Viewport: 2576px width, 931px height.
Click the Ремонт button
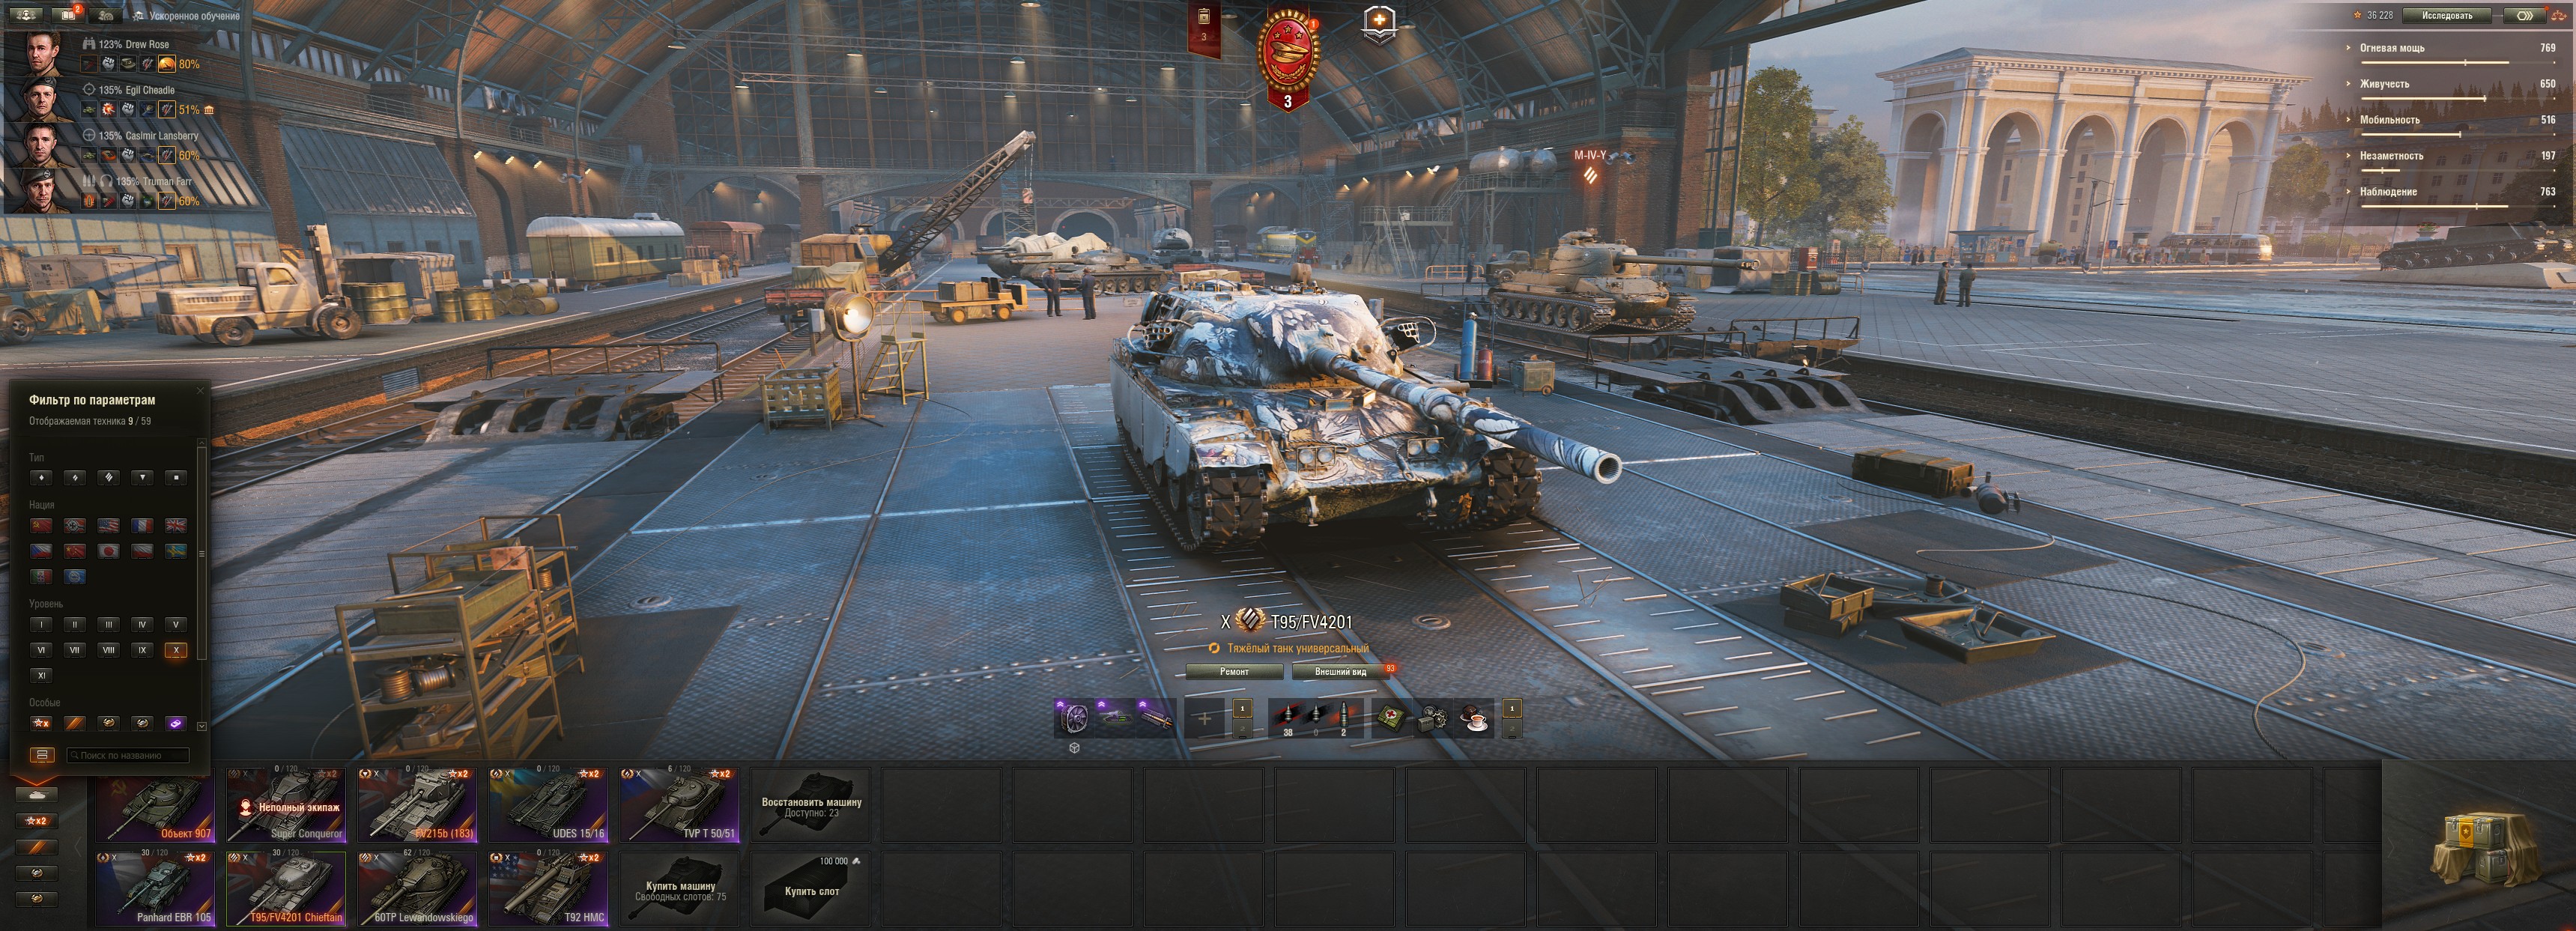click(1234, 672)
